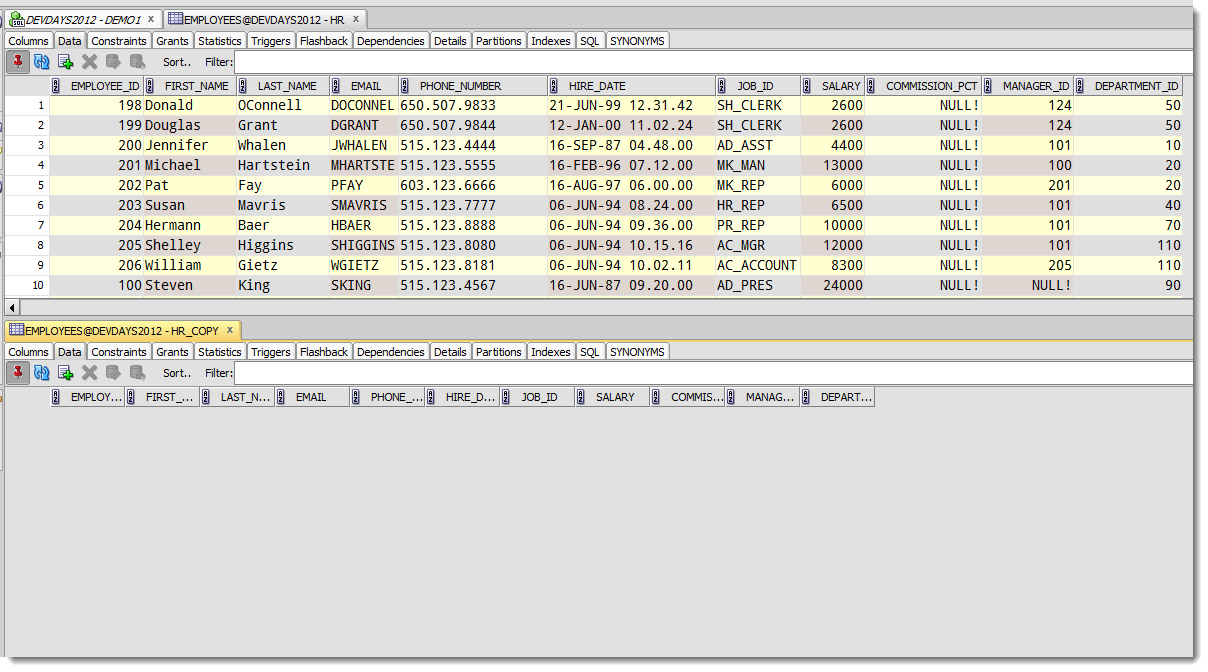Switch to the SQL tab
This screenshot has height=672, width=1208.
click(589, 40)
